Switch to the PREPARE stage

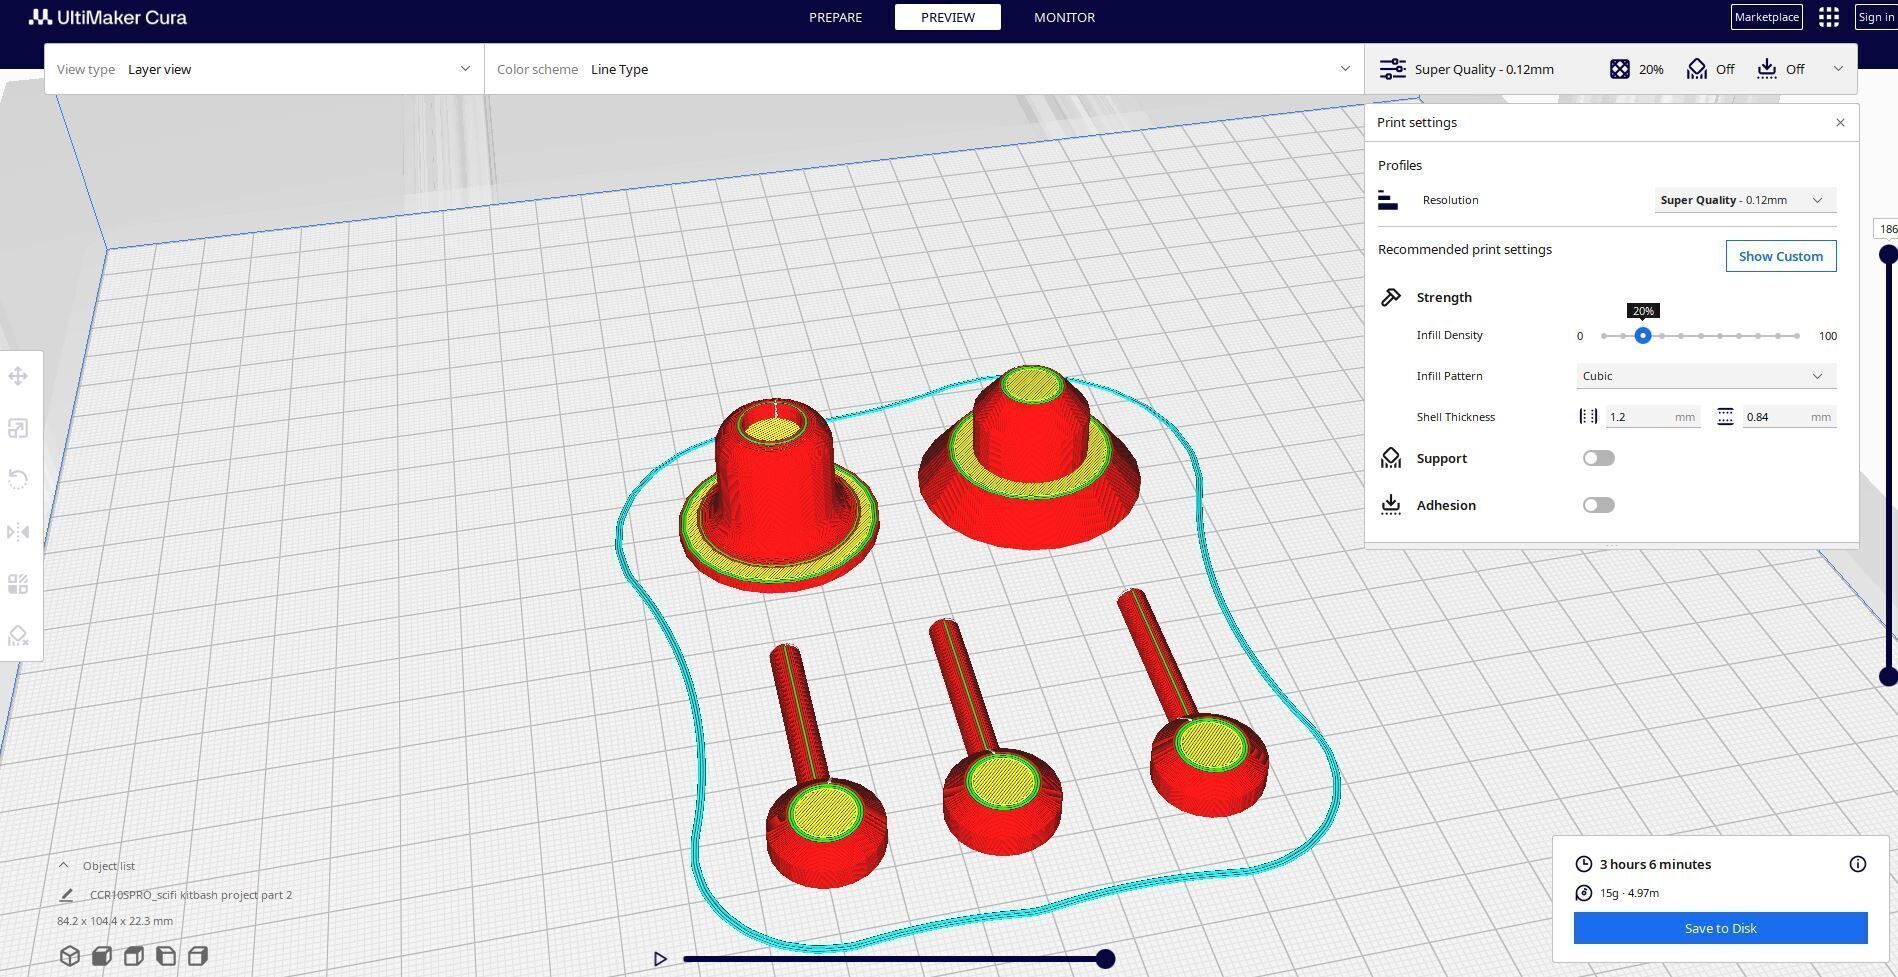coord(835,17)
